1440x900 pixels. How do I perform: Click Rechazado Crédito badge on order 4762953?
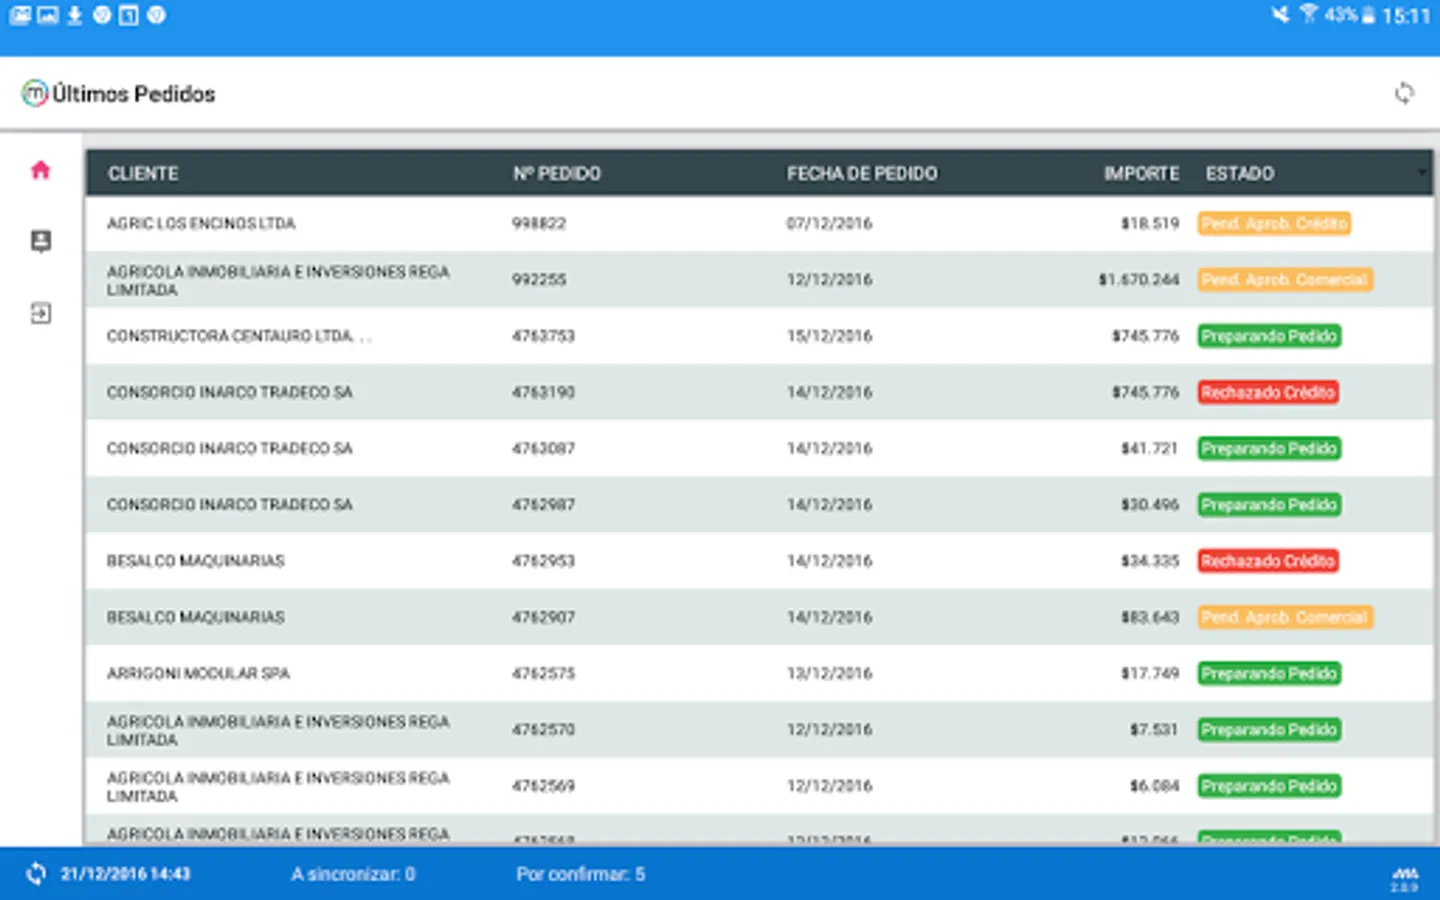[1268, 561]
